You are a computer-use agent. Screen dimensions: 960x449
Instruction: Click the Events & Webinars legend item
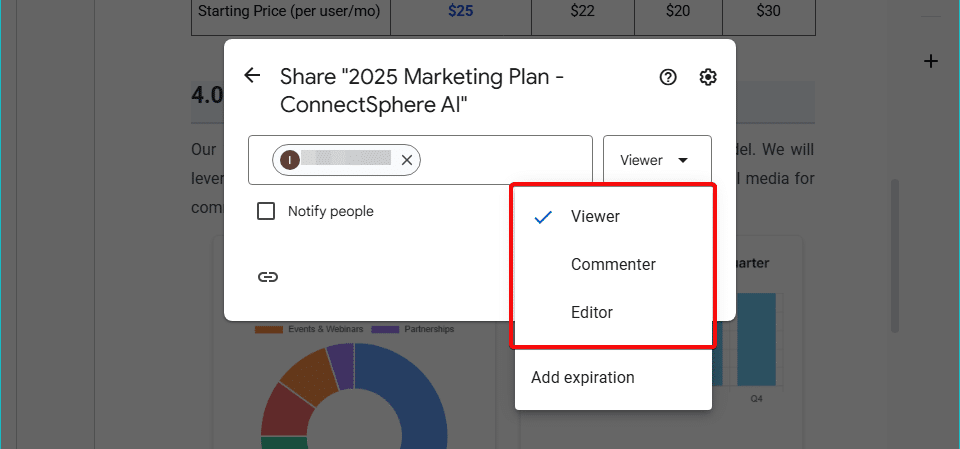click(x=309, y=329)
